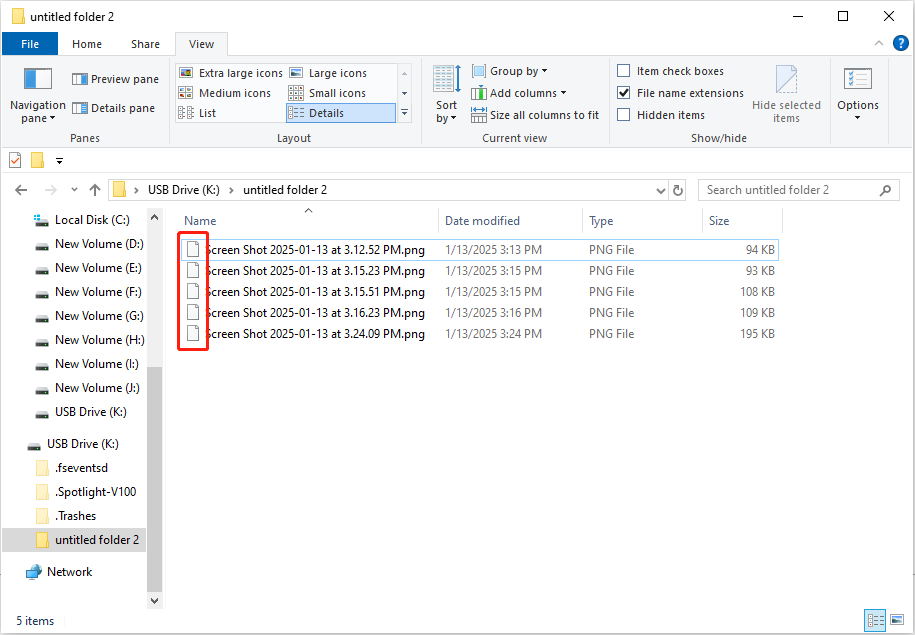
Task: Switch to the Home ribbon tab
Action: [87, 44]
